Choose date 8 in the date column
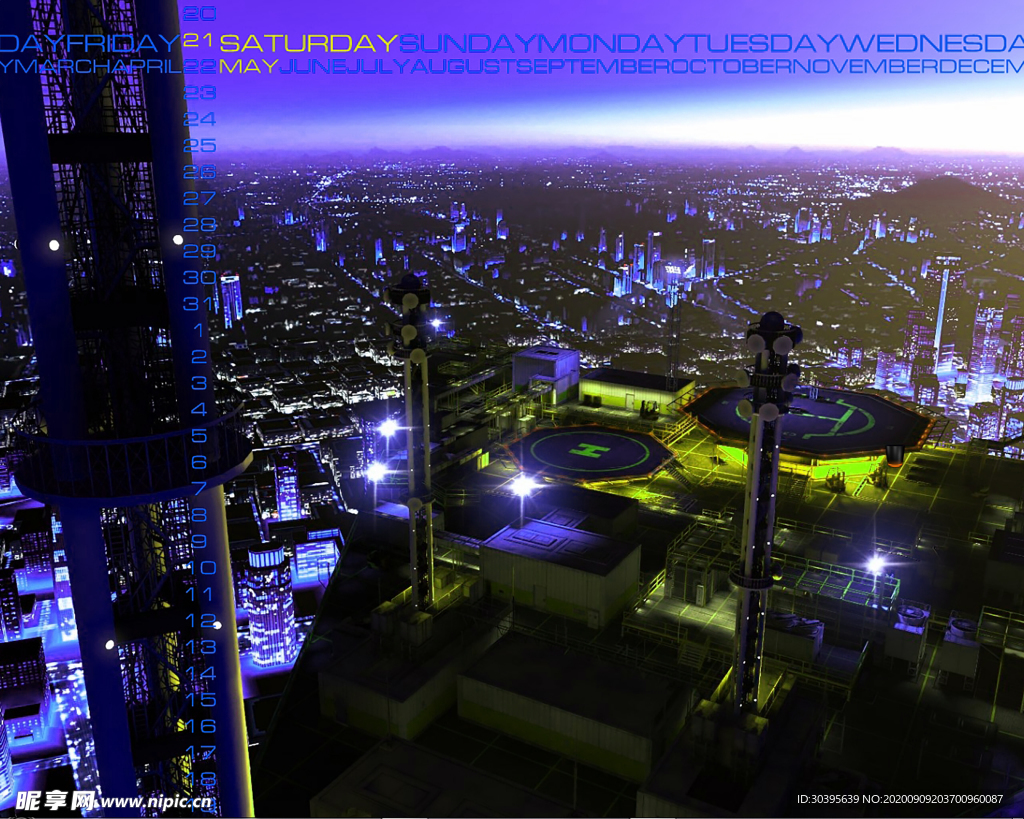The height and width of the screenshot is (819, 1024). pyautogui.click(x=199, y=515)
